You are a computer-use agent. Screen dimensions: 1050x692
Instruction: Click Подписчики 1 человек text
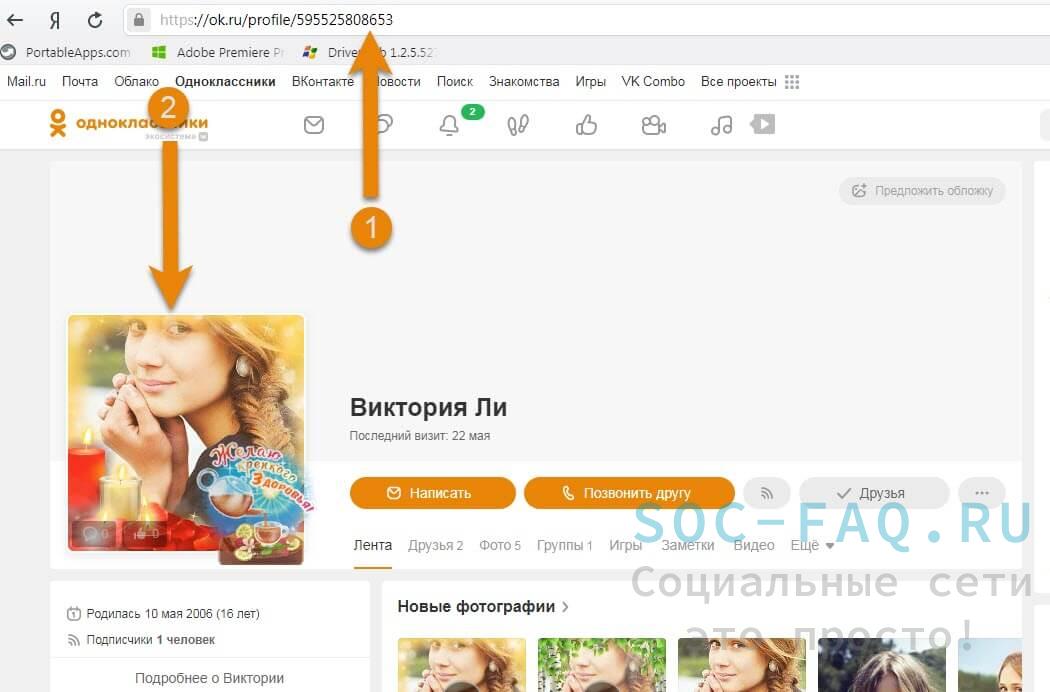[x=151, y=640]
